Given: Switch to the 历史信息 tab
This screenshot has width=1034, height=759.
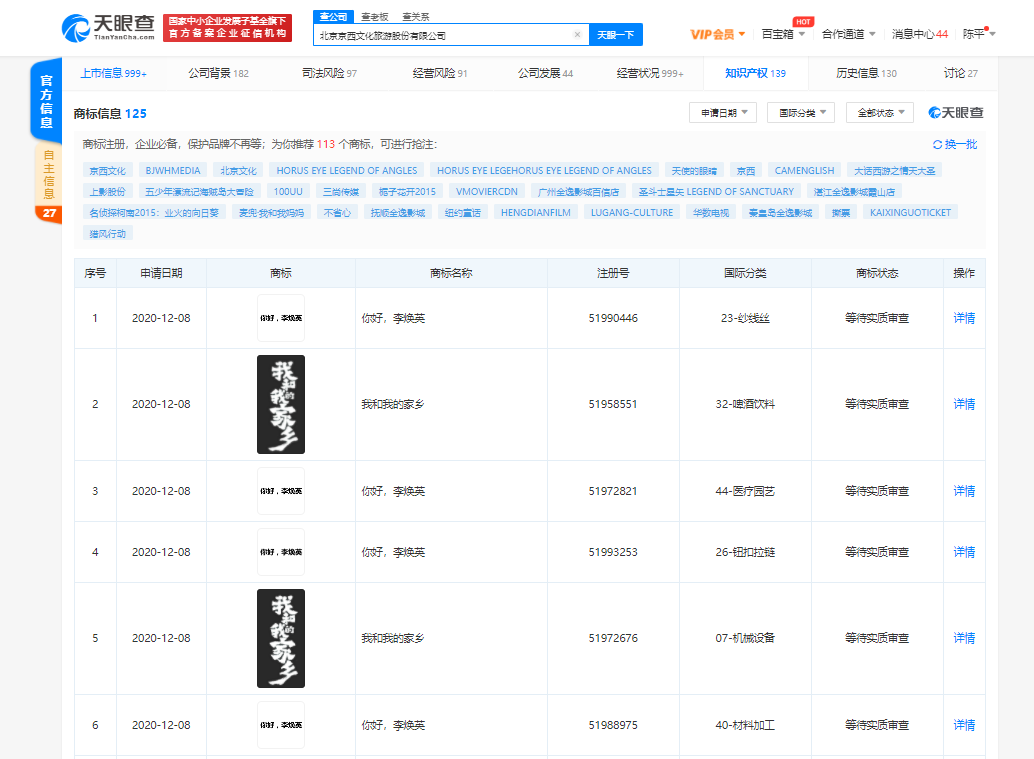Looking at the screenshot, I should [866, 73].
